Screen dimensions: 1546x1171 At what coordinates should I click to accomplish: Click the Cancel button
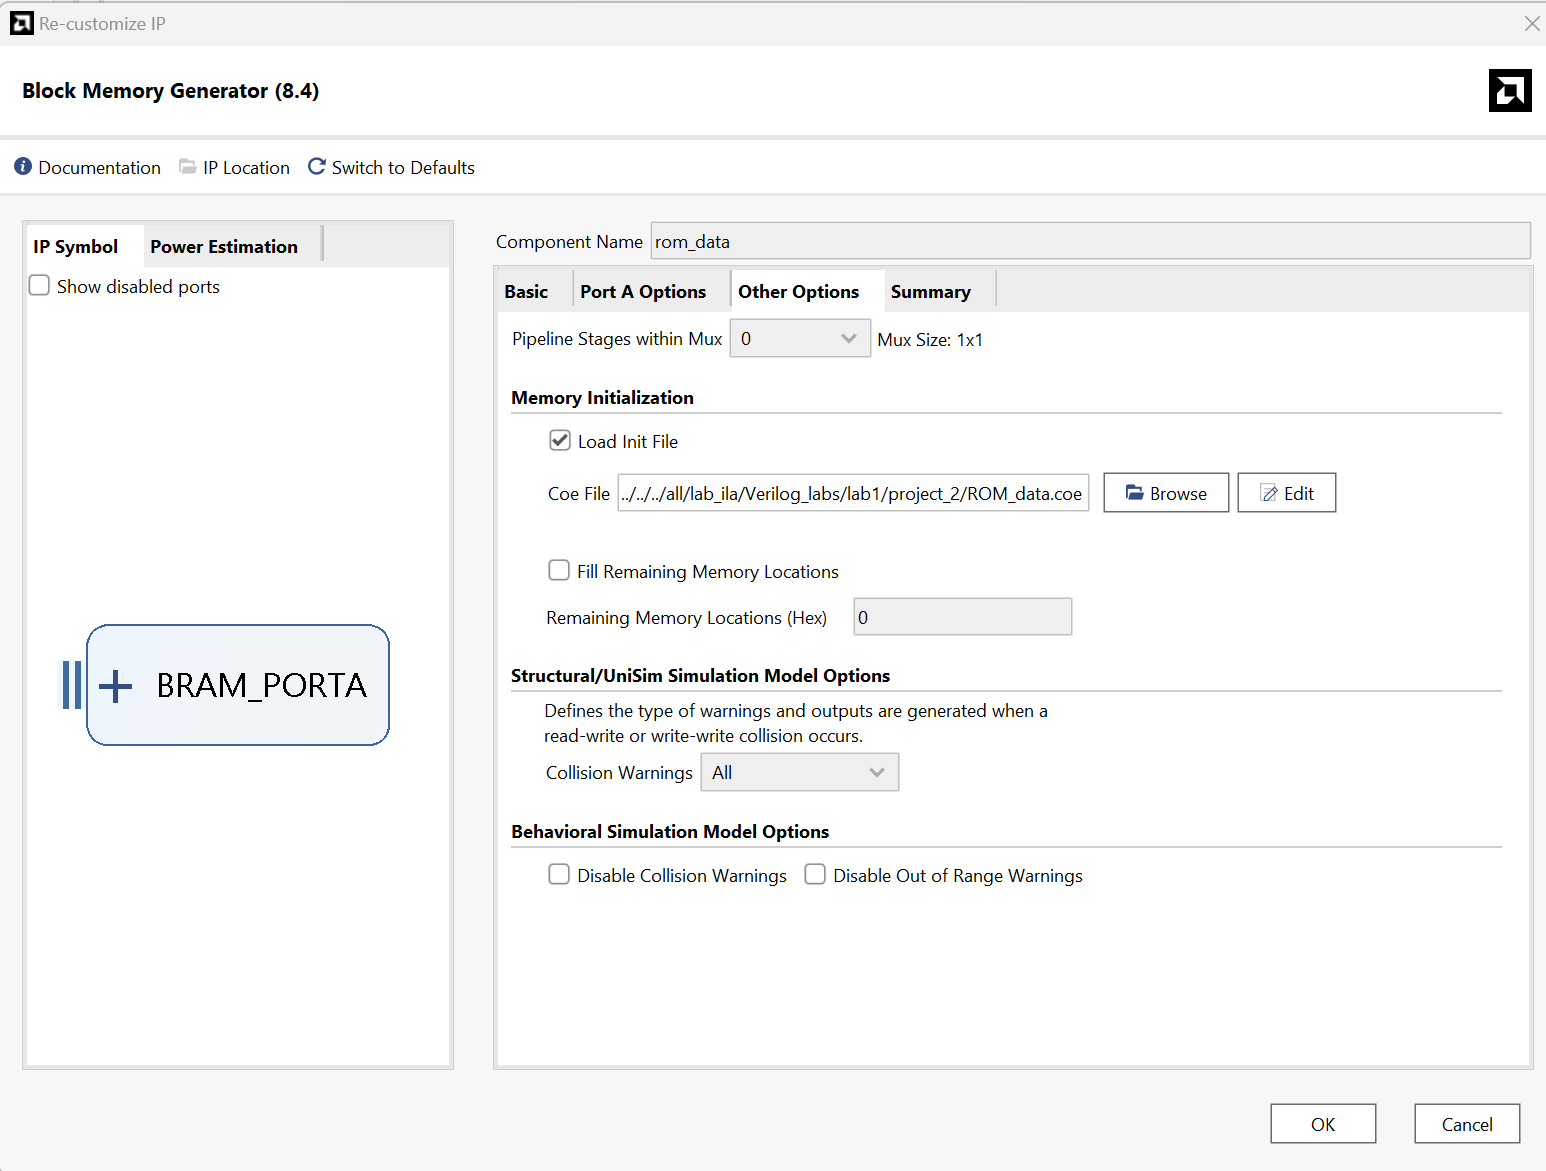1467,1124
